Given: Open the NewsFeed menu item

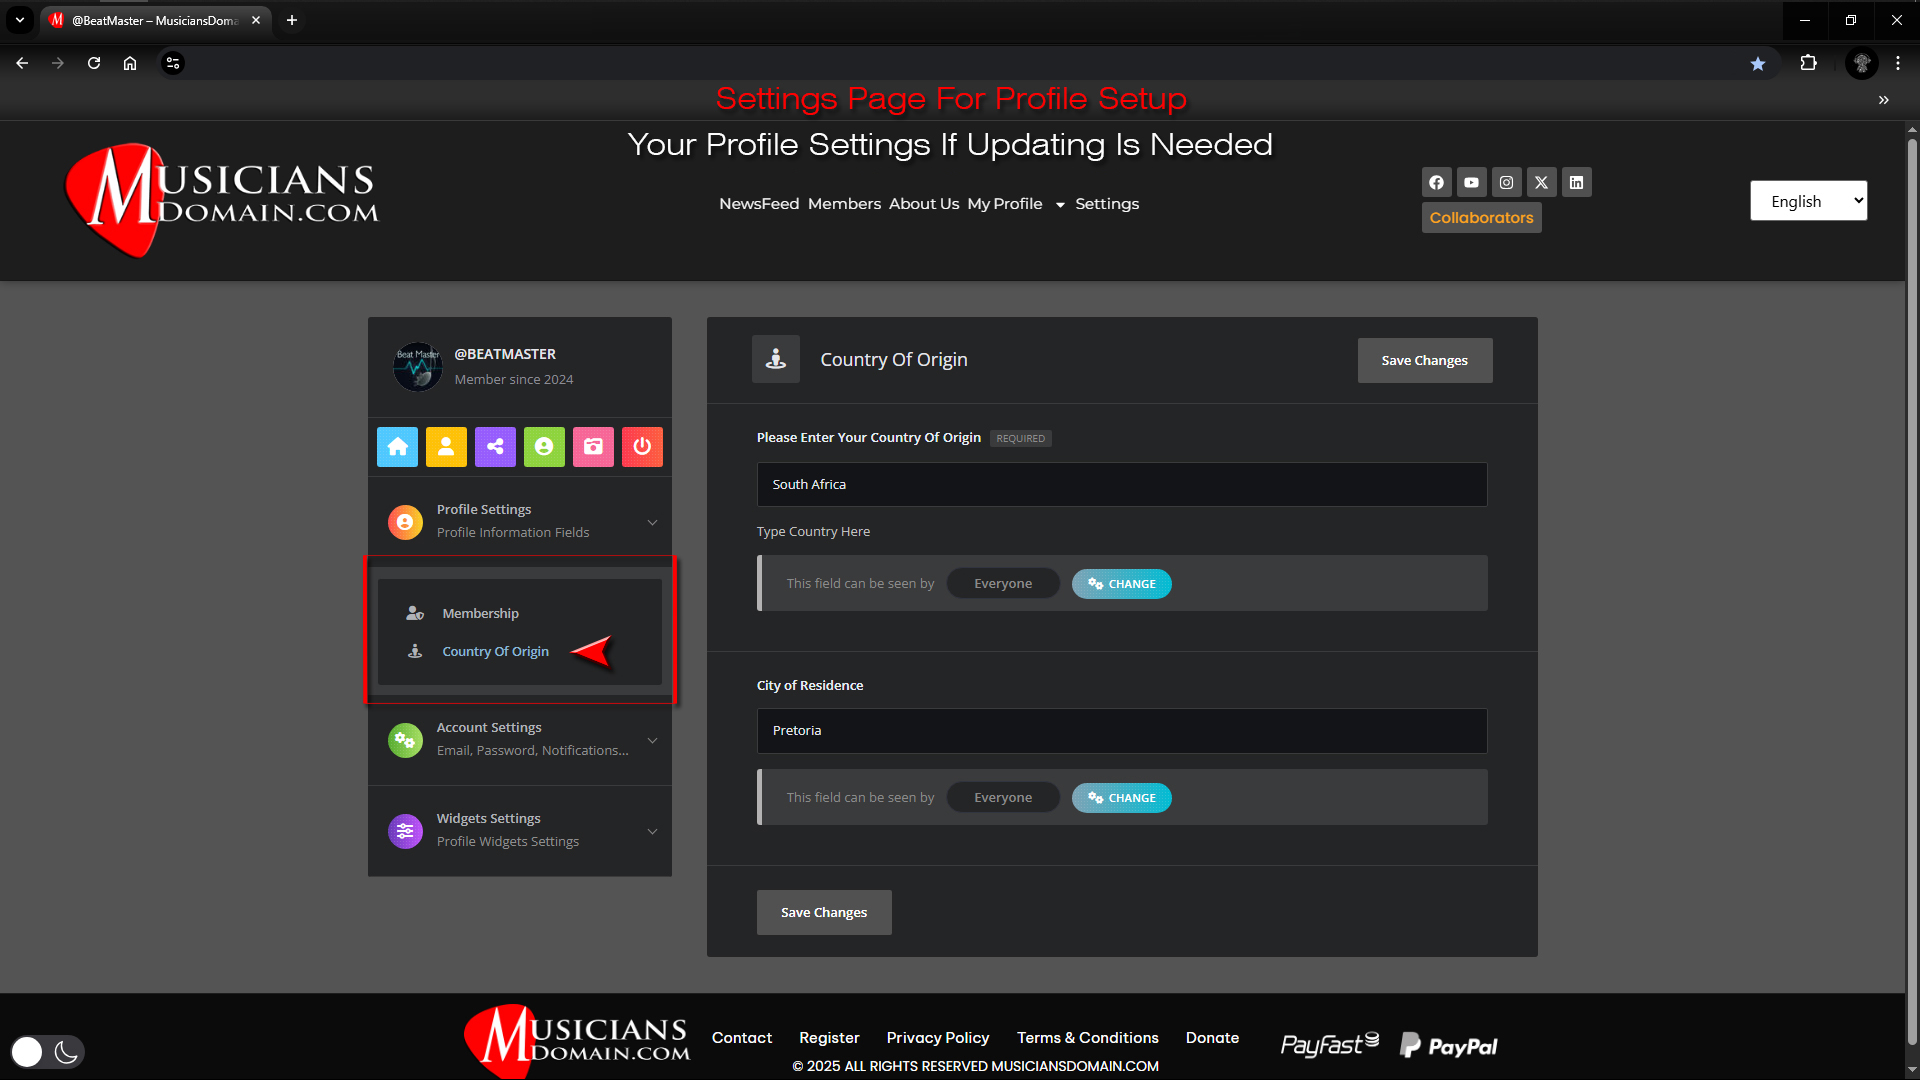Looking at the screenshot, I should click(759, 204).
